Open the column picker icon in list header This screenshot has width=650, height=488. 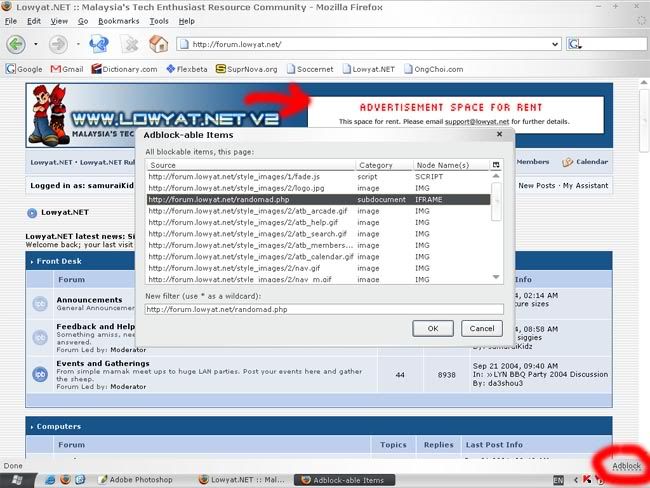coord(496,165)
